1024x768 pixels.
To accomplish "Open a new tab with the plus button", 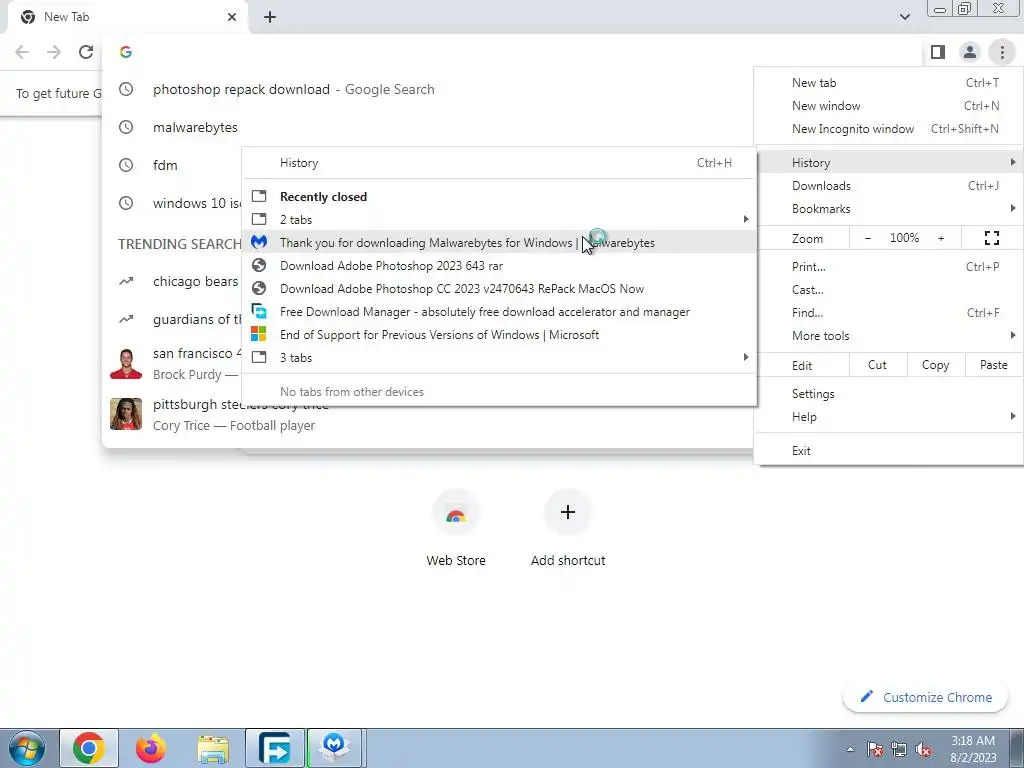I will point(270,17).
